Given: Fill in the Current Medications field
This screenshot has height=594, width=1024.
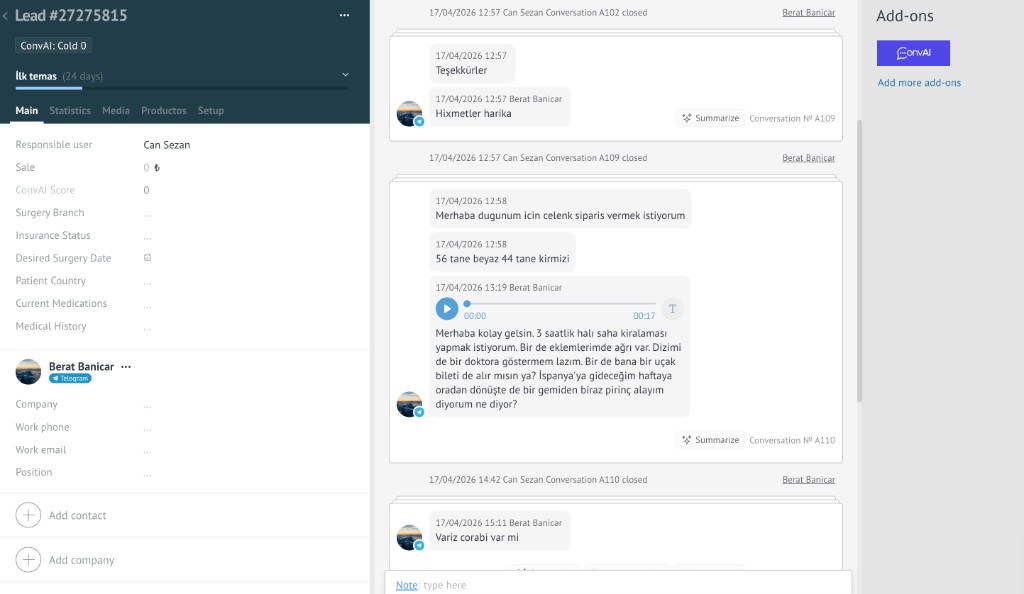Looking at the screenshot, I should pyautogui.click(x=148, y=304).
